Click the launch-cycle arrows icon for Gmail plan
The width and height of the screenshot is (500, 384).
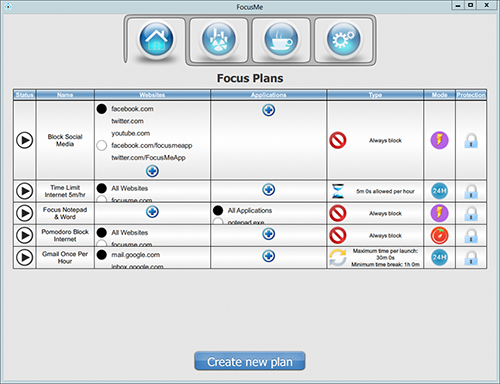pyautogui.click(x=338, y=257)
